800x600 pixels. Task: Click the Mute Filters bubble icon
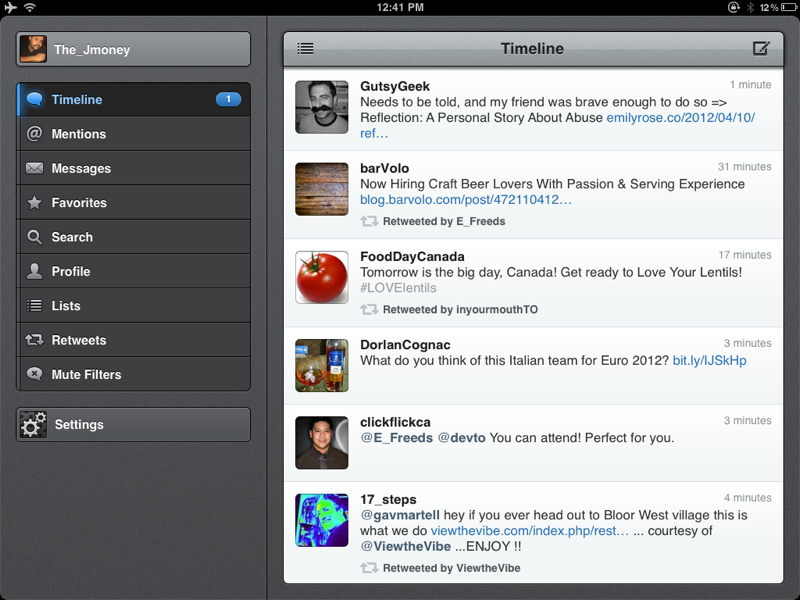click(35, 374)
